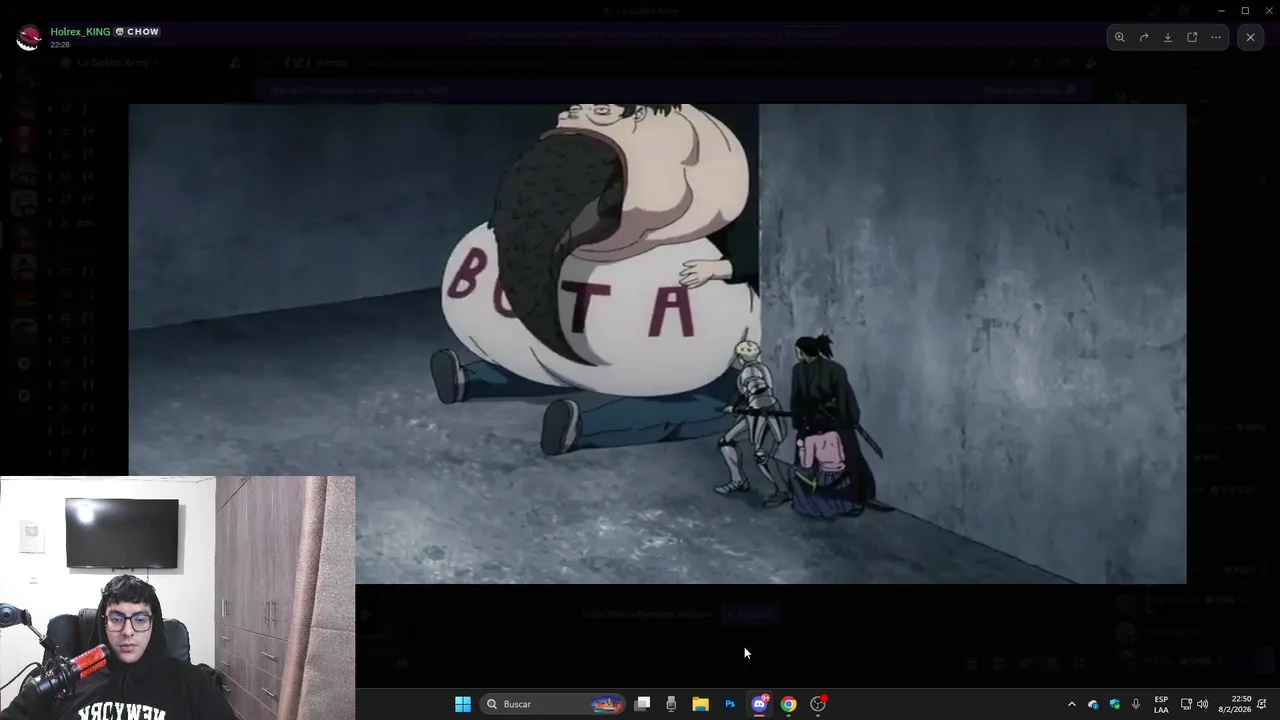The width and height of the screenshot is (1280, 720).
Task: Open the USB device app on taskbar
Action: coord(671,704)
